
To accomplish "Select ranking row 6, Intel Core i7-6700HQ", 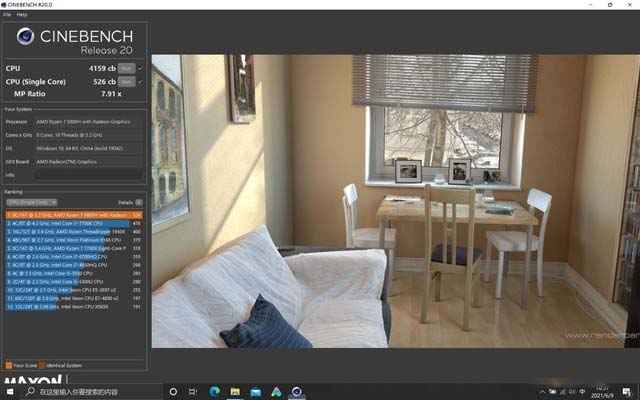I will 74,257.
